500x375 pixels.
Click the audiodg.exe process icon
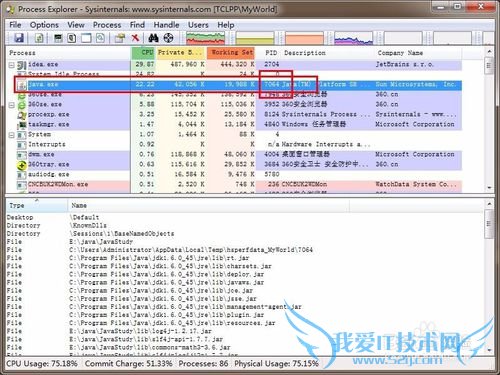(x=22, y=175)
